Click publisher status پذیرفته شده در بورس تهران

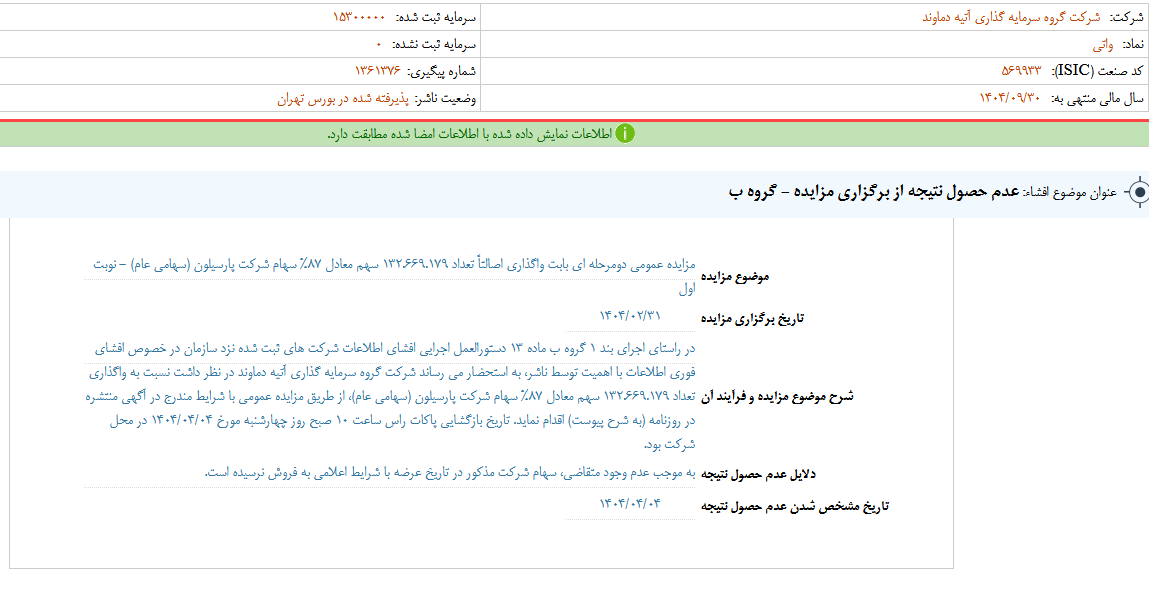coord(342,98)
